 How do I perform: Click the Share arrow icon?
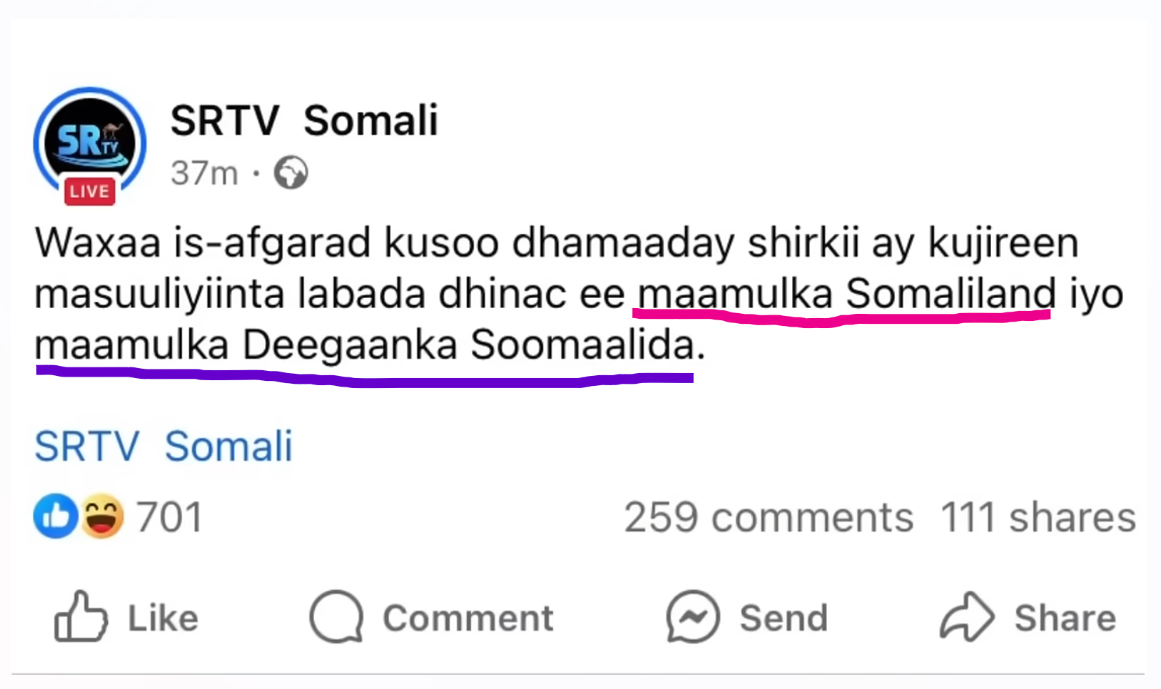click(967, 617)
